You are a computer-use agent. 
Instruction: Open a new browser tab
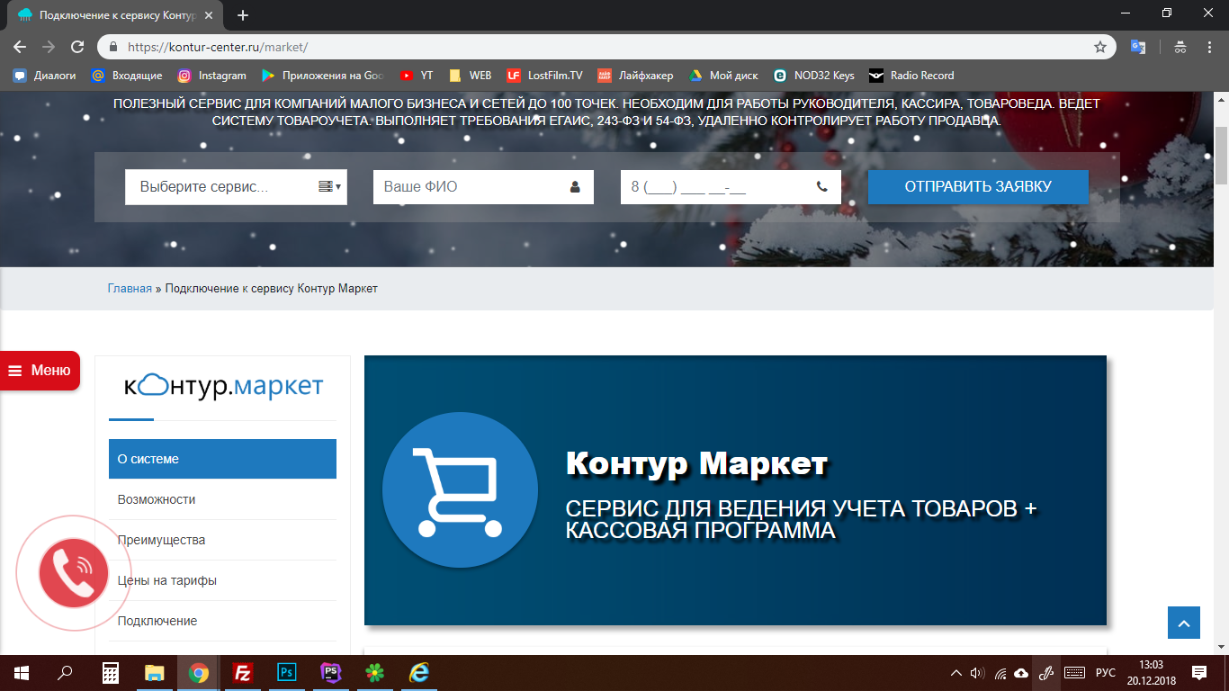pos(242,15)
